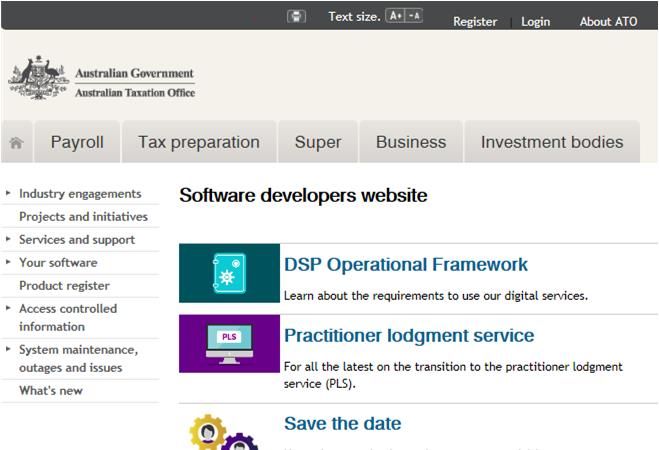The image size is (659, 450).
Task: Click the Australian Taxation Office text logo
Action: (135, 93)
